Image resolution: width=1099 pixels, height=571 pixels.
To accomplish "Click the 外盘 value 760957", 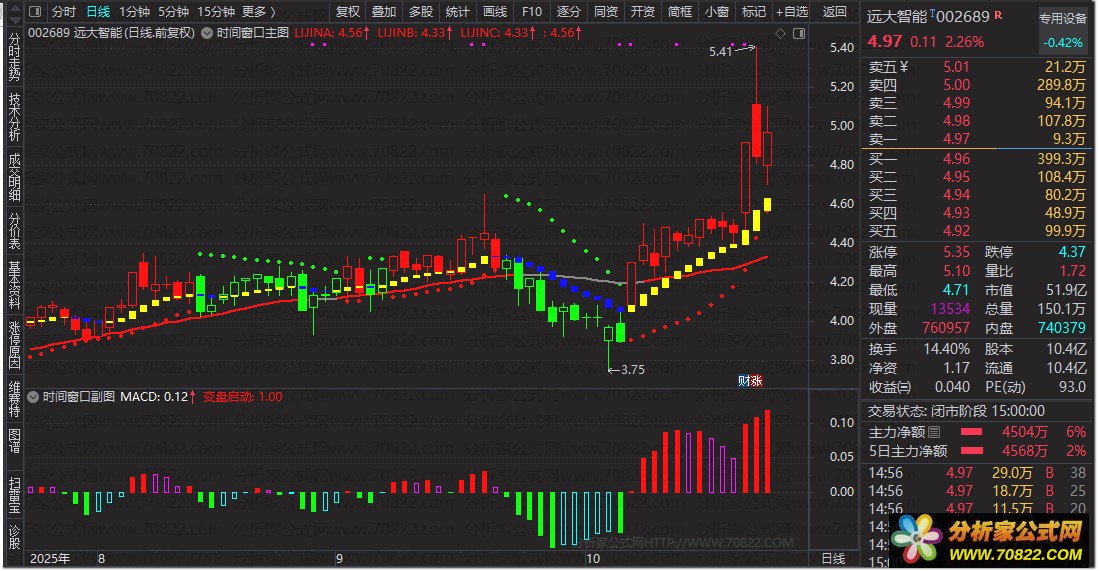I will (946, 328).
